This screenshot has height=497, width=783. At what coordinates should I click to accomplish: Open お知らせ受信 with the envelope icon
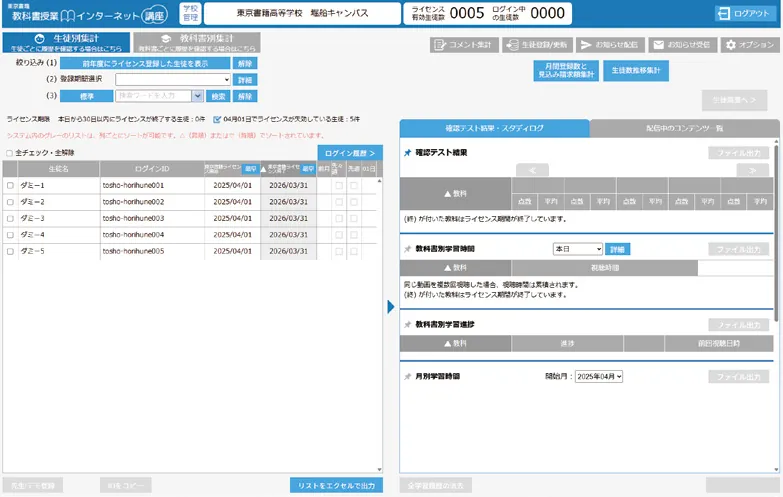[x=683, y=45]
